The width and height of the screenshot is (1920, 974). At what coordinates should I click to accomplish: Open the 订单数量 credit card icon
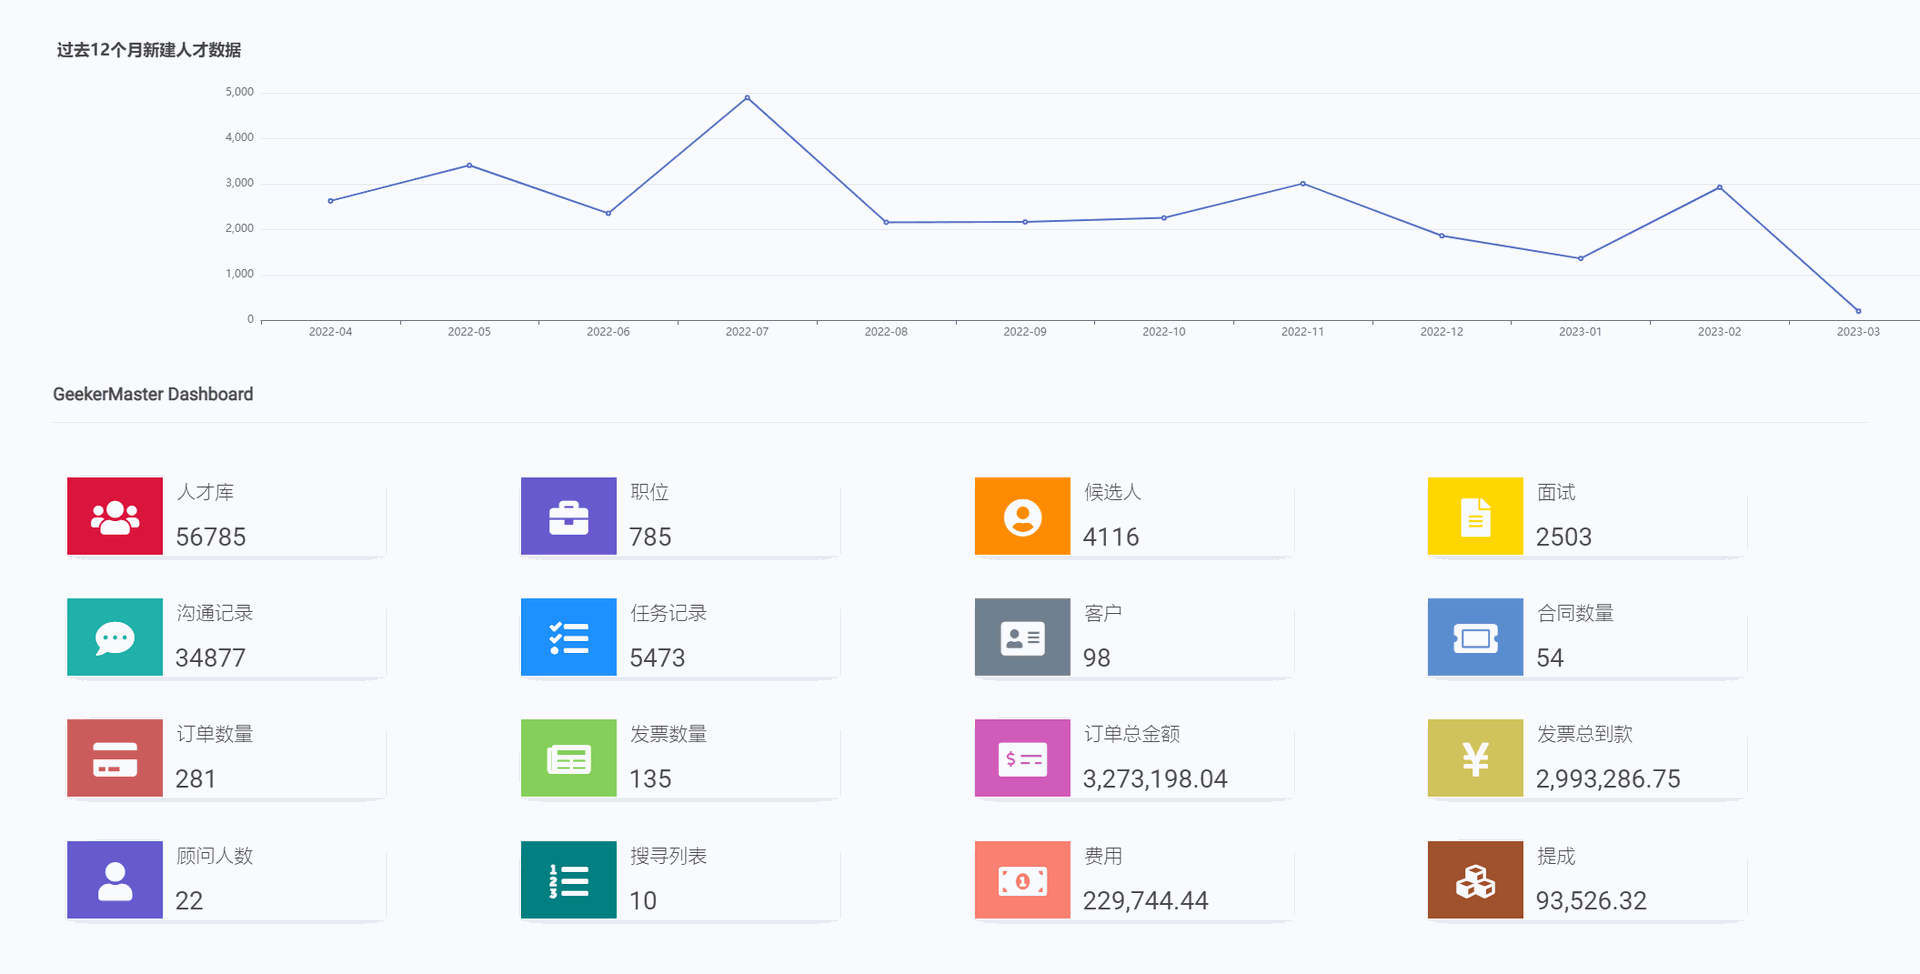click(x=115, y=759)
